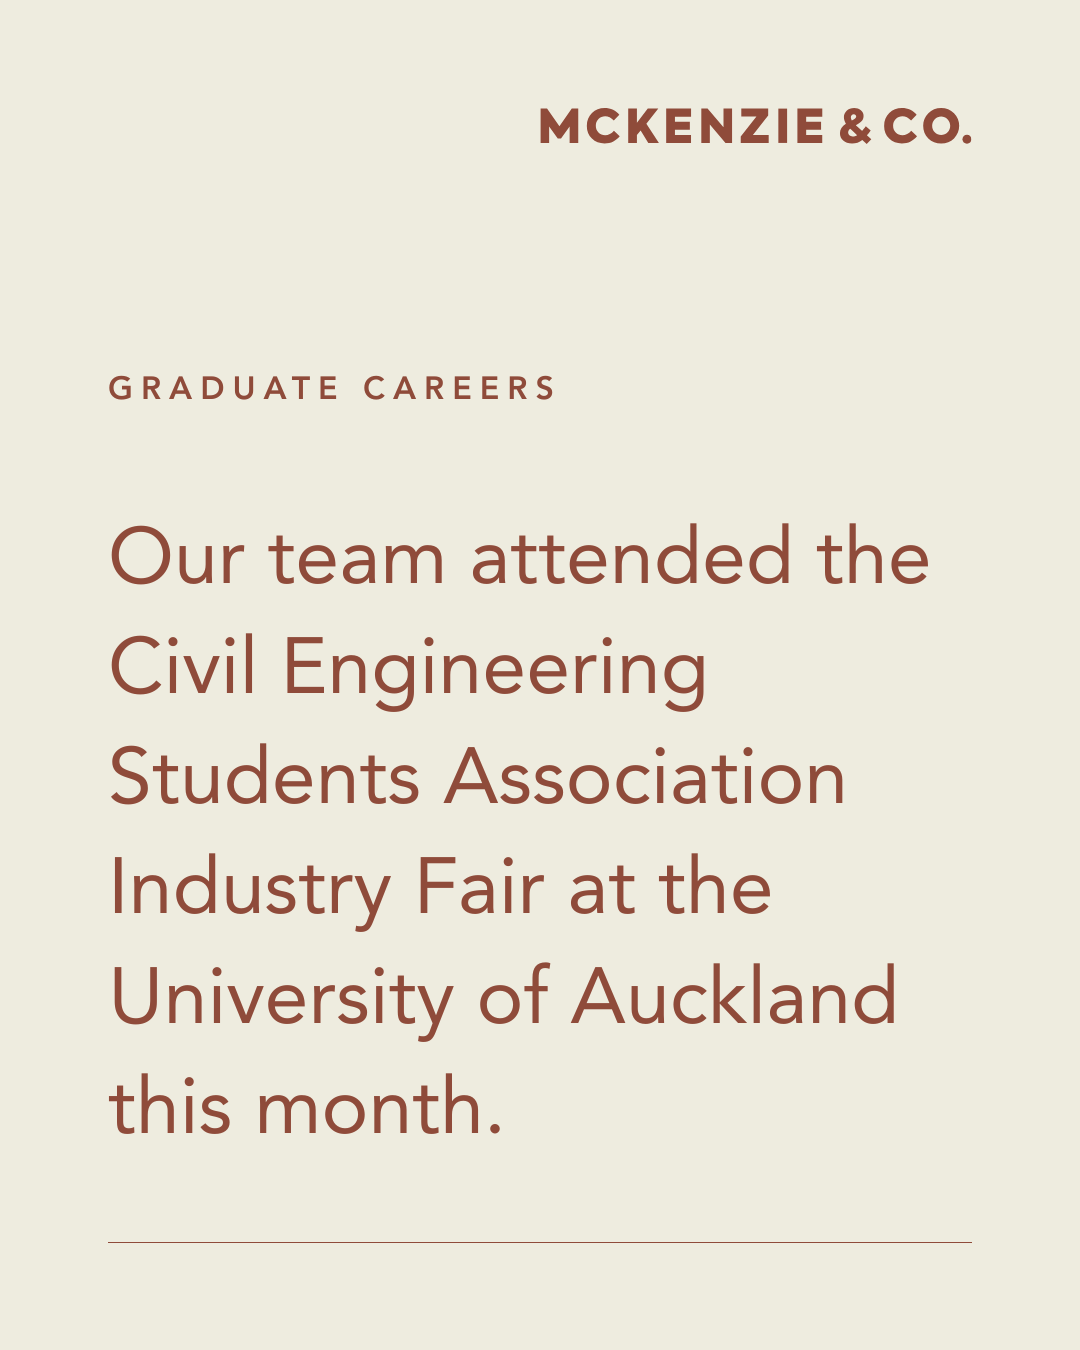Click the word 'MCKENZIE' in the logo

pyautogui.click(x=682, y=126)
